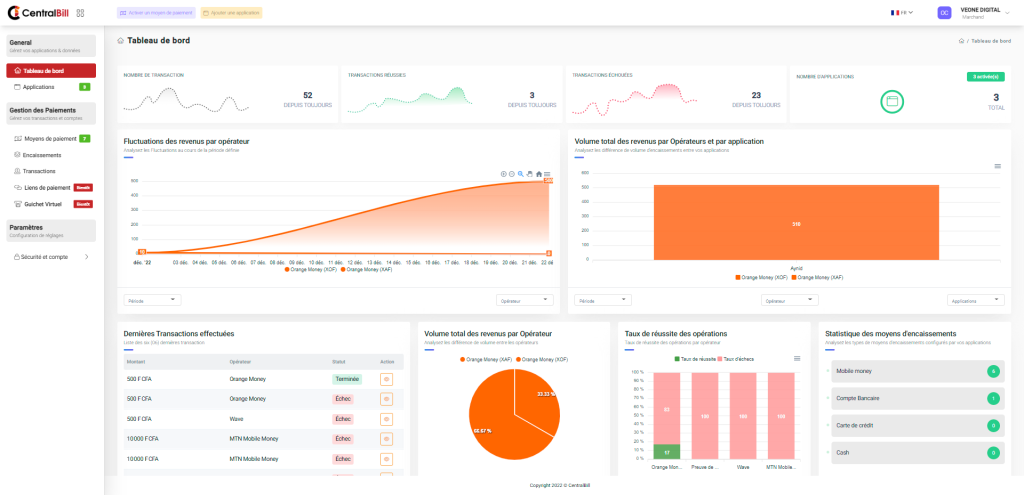The height and width of the screenshot is (495, 1024).
Task: Click the eye icon for the Wave transaction
Action: tap(387, 419)
